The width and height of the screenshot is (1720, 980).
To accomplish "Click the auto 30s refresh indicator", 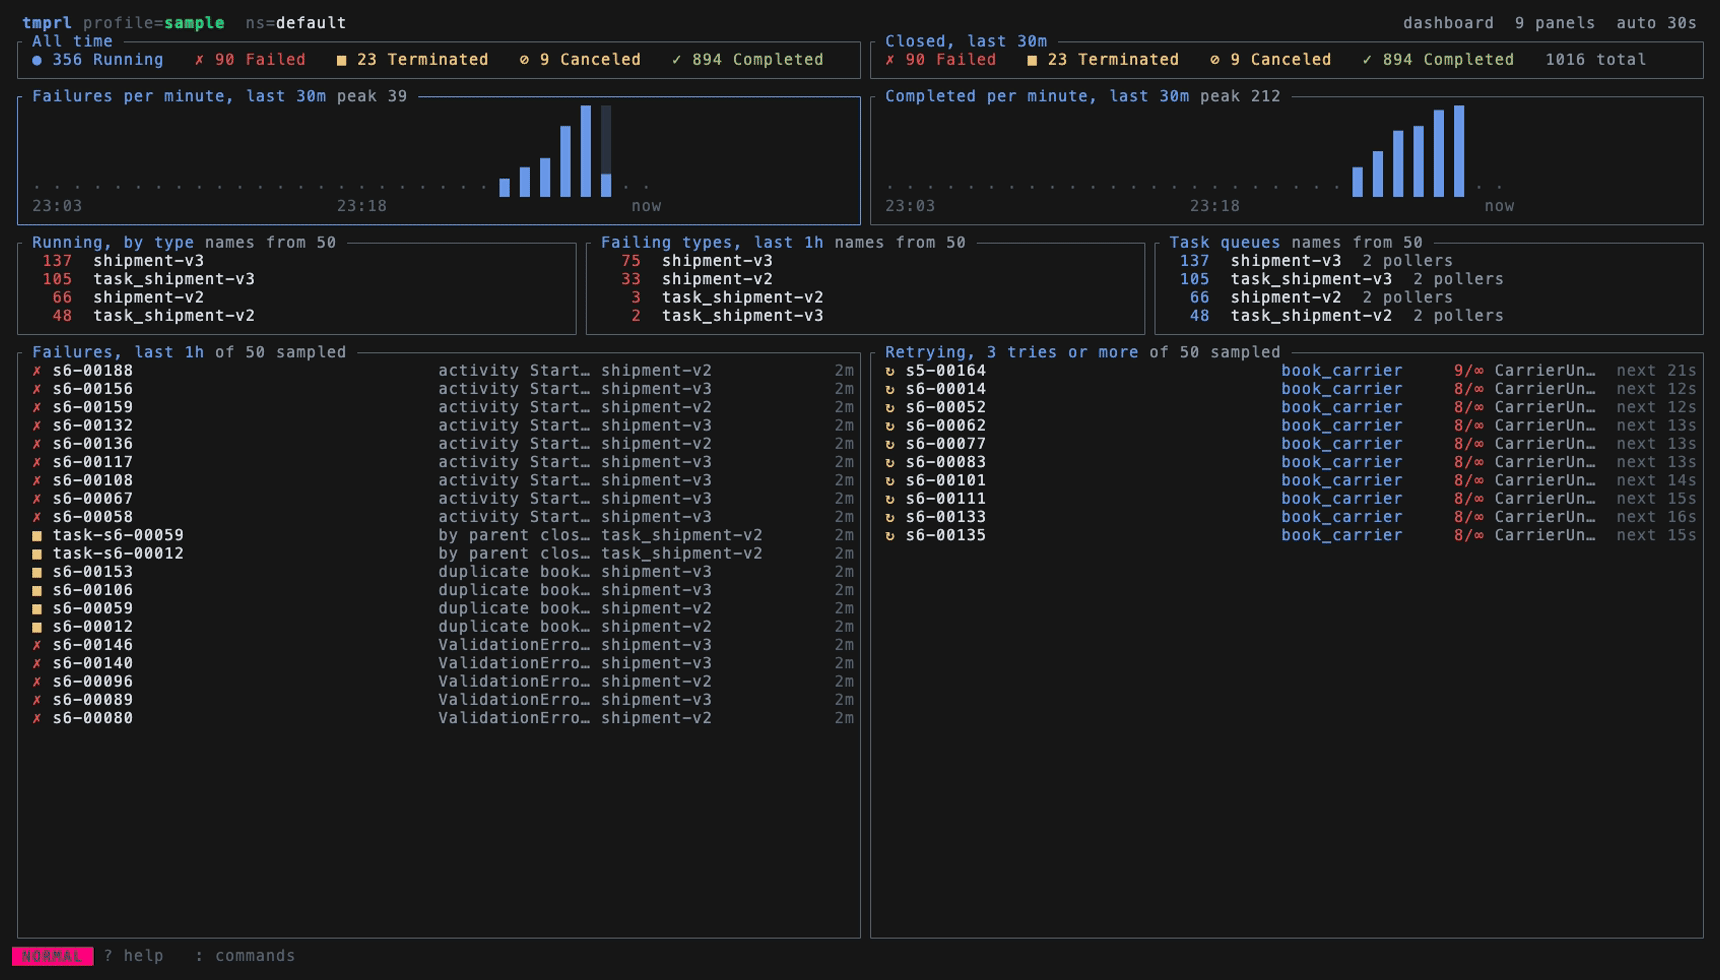I will (1656, 23).
